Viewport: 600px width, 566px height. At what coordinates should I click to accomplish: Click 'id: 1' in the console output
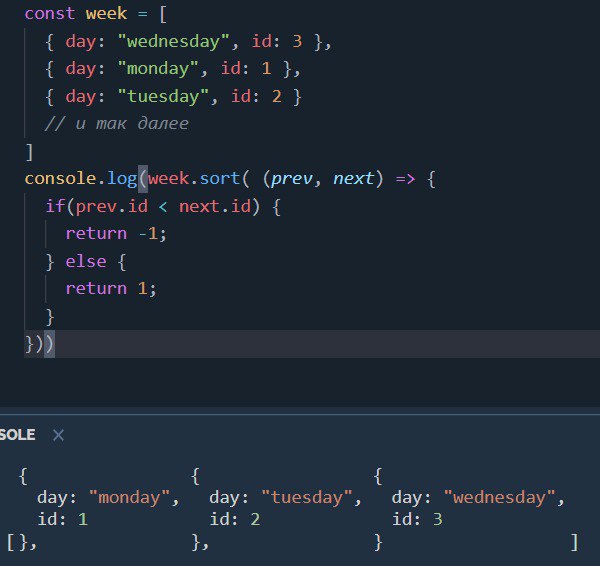[63, 519]
